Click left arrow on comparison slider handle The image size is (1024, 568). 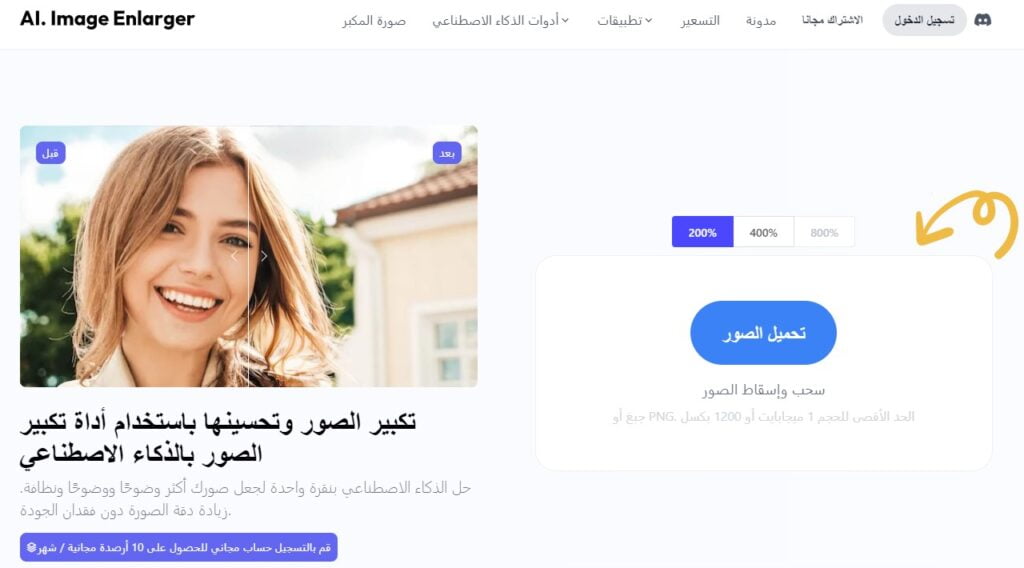point(234,257)
